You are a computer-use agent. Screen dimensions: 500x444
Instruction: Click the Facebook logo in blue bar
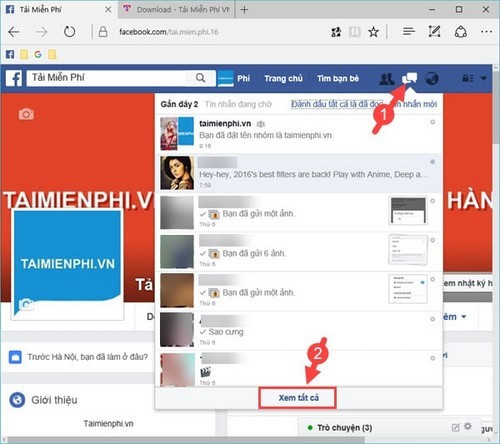[x=14, y=78]
